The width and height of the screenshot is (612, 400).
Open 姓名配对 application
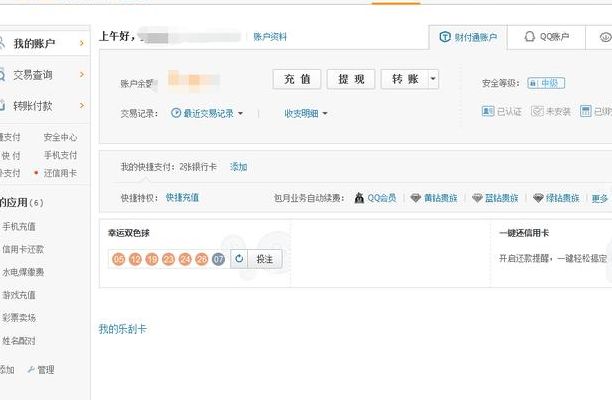pos(19,341)
